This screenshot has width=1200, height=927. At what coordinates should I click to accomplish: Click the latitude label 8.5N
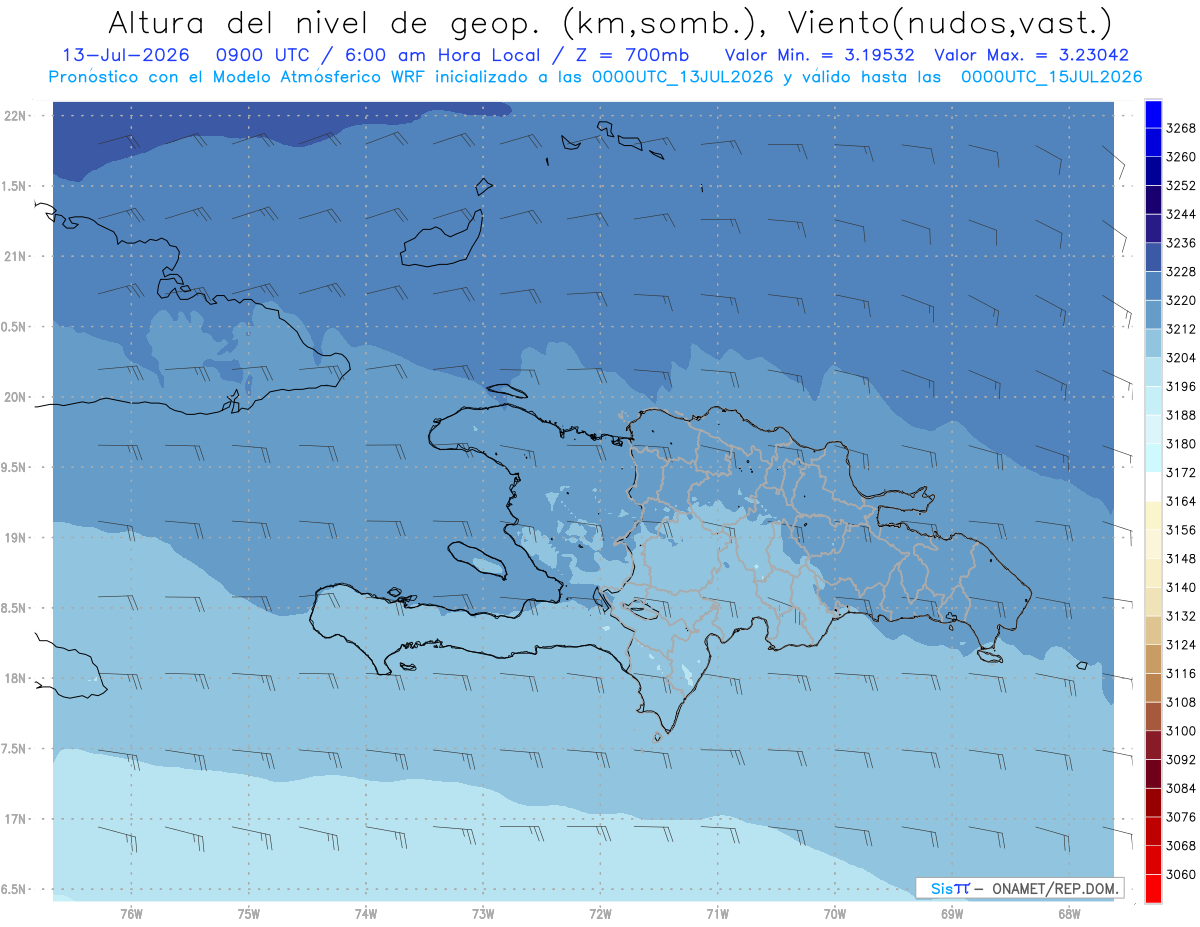[15, 608]
